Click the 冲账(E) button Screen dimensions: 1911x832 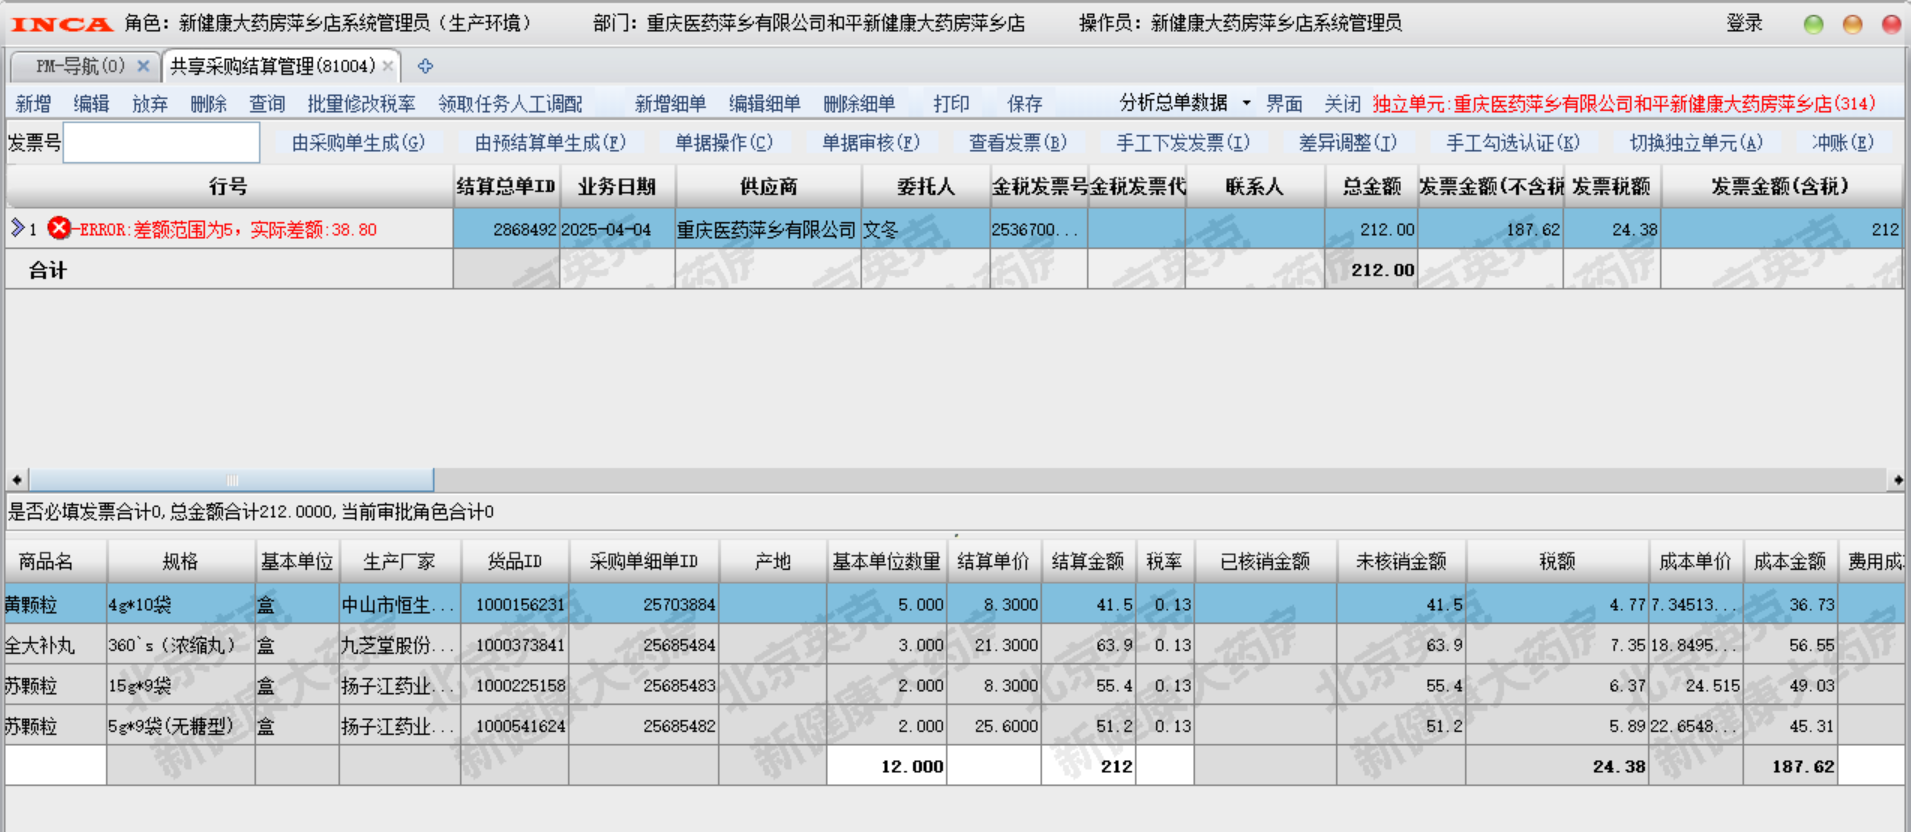coord(1843,143)
